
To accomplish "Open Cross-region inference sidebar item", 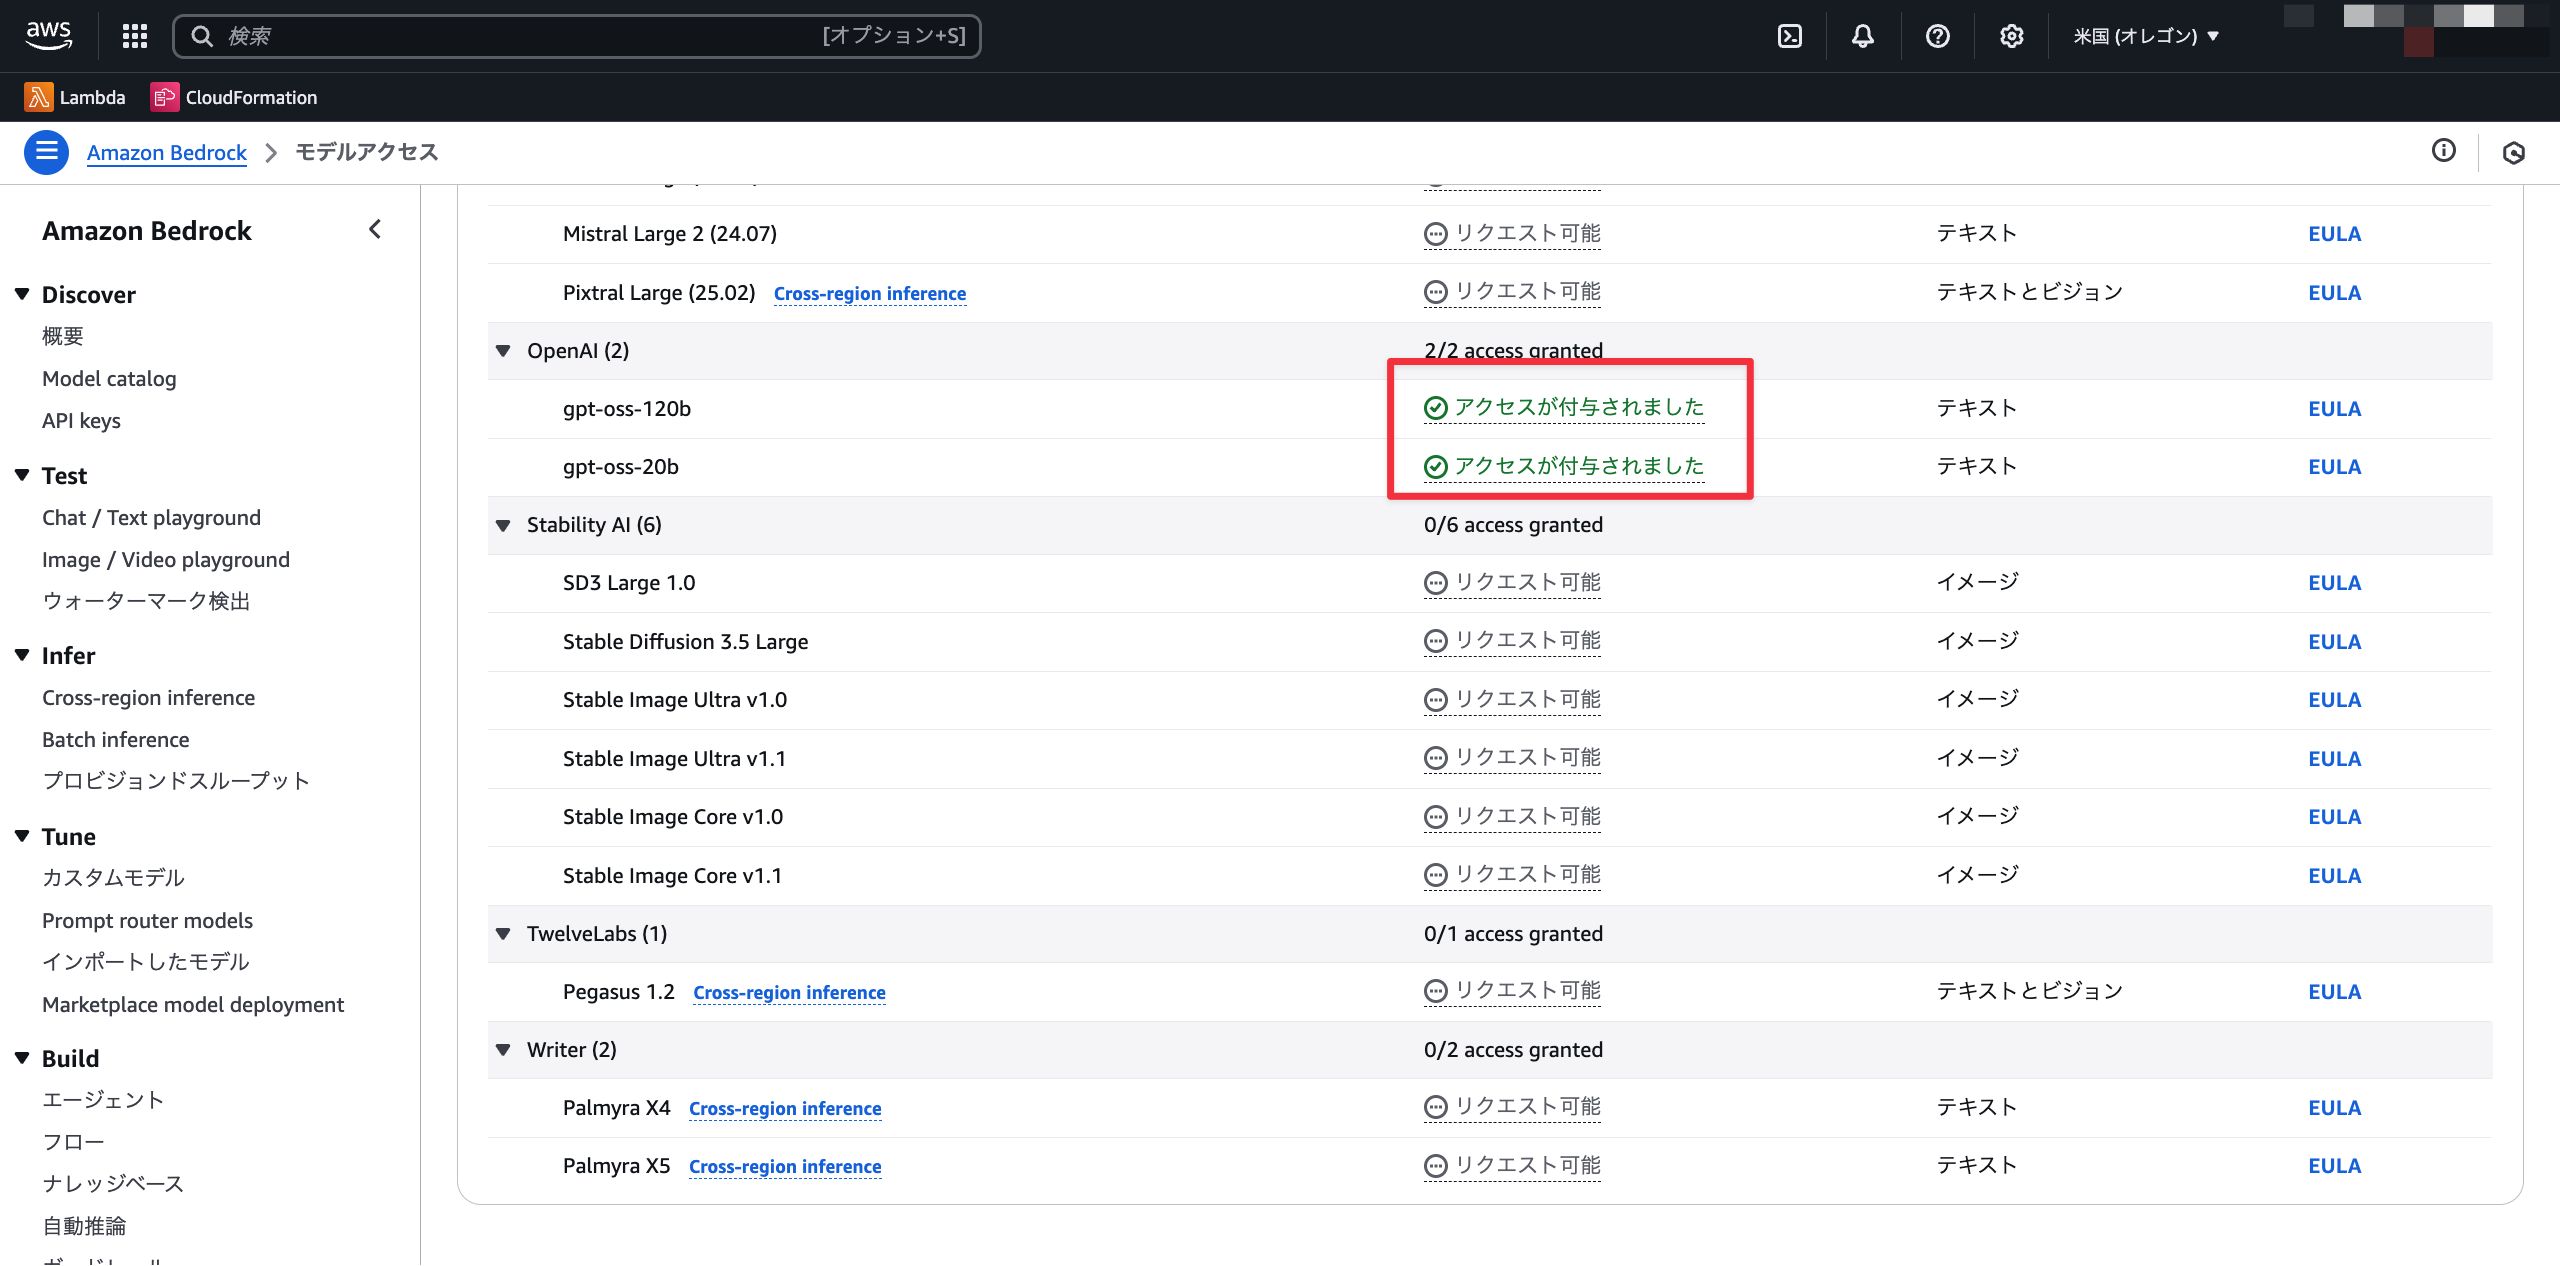I will (148, 698).
